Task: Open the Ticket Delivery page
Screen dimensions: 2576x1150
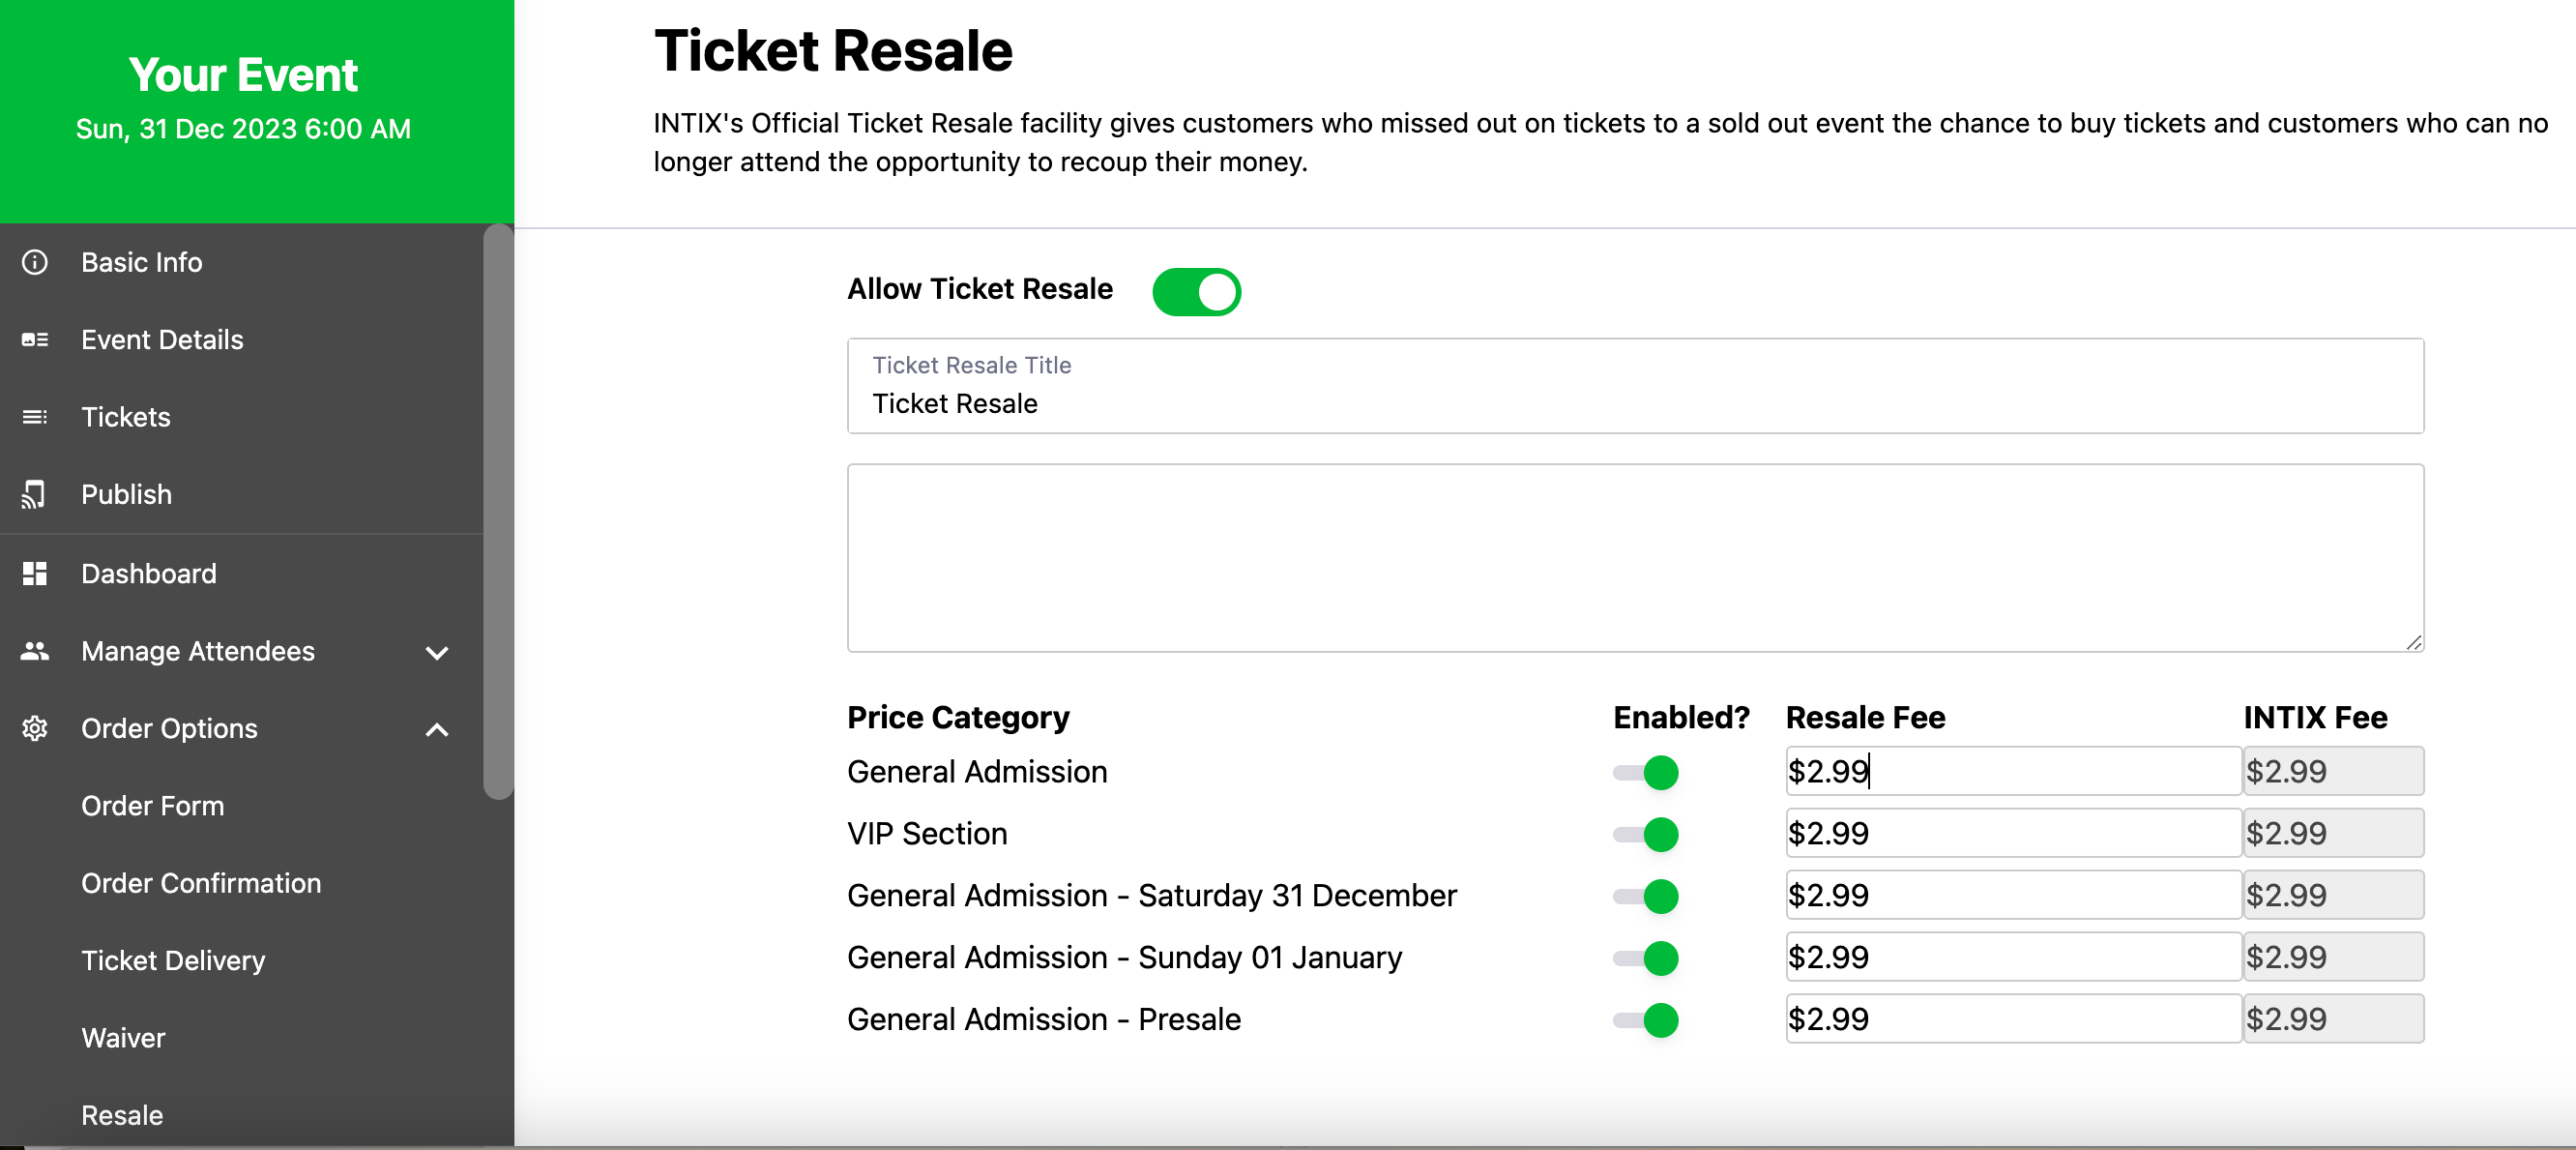Action: (173, 960)
